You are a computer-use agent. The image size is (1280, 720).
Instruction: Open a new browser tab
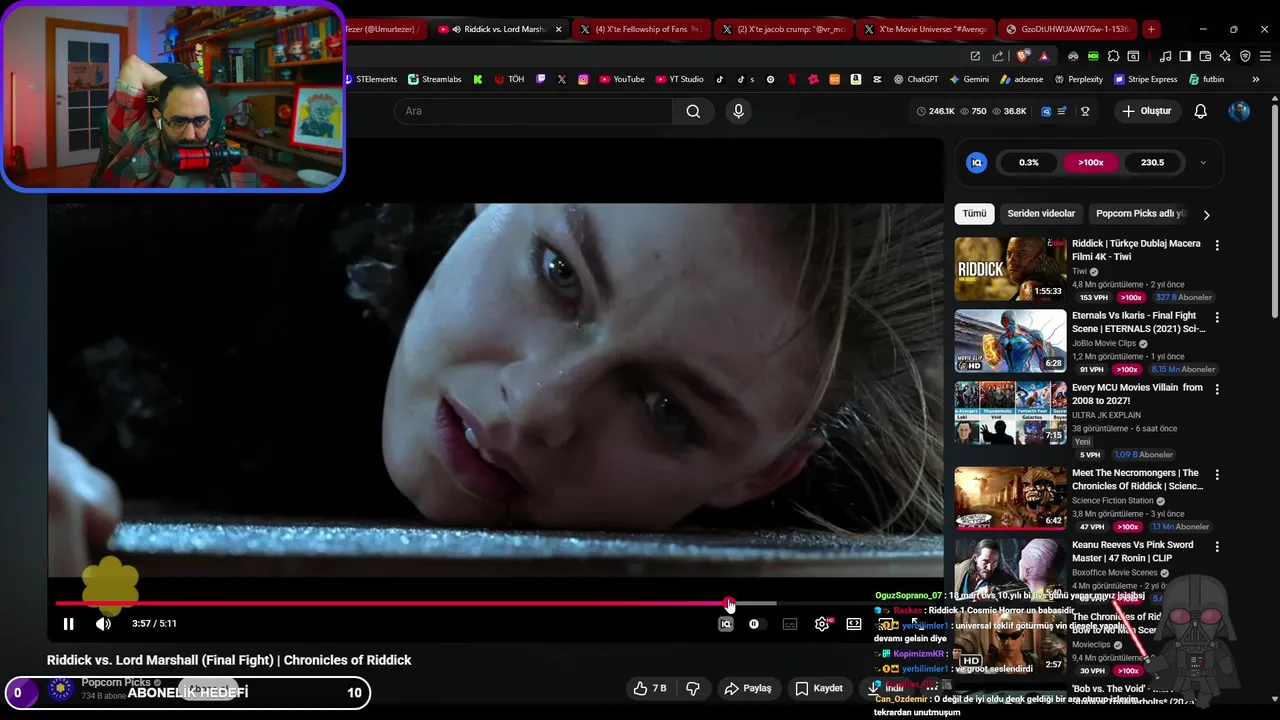[x=1151, y=29]
